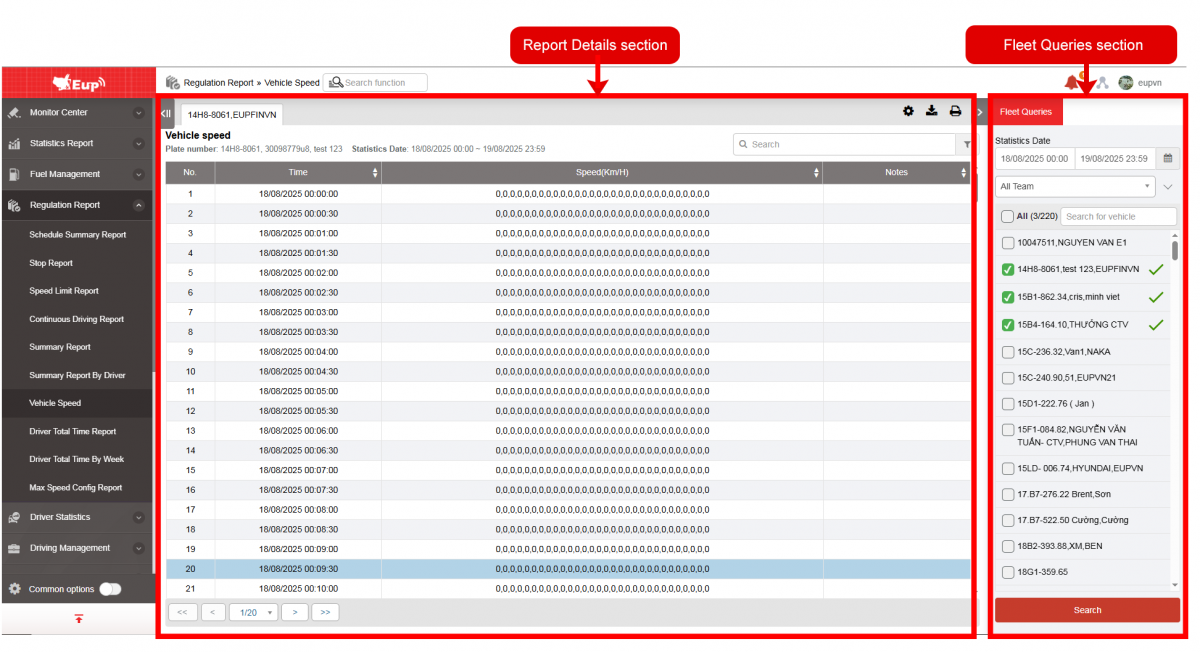Select the Fleet Queries tab
The image size is (1200, 652).
[x=1026, y=112]
